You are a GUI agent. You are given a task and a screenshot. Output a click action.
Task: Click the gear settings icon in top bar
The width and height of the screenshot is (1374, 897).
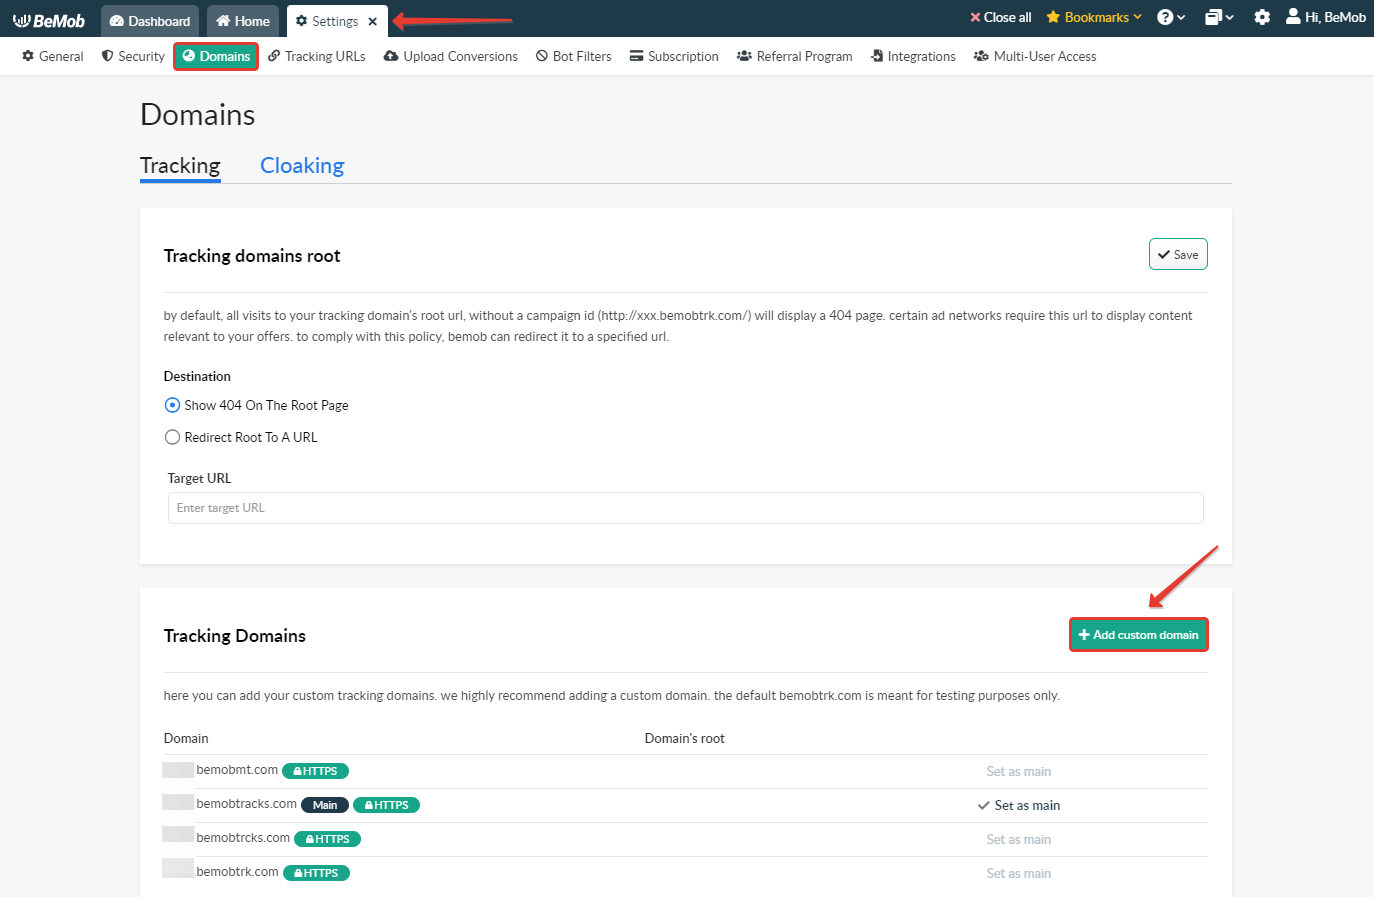1262,17
